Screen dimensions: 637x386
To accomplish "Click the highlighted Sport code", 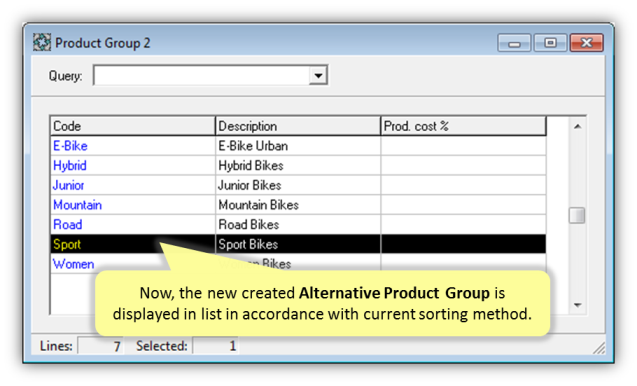I will pyautogui.click(x=67, y=244).
